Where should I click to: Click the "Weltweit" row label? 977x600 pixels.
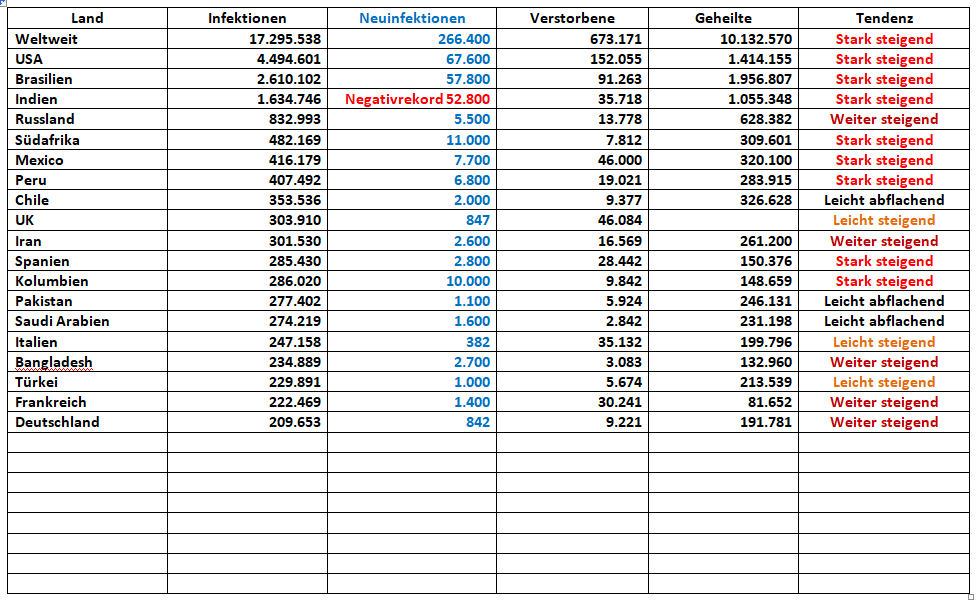47,39
